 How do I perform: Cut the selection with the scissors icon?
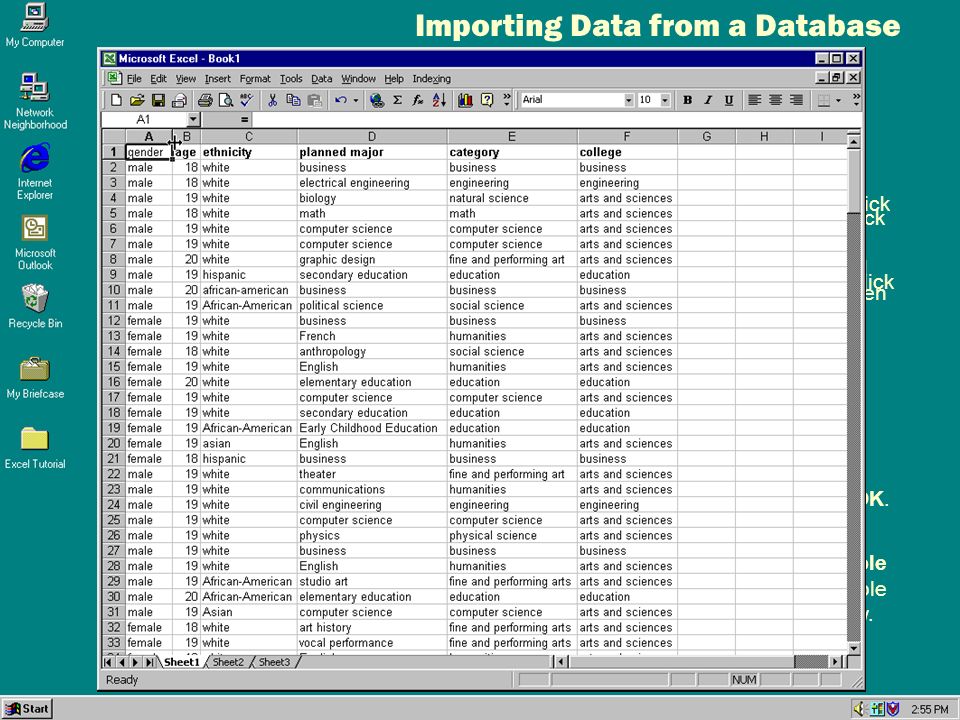(272, 100)
